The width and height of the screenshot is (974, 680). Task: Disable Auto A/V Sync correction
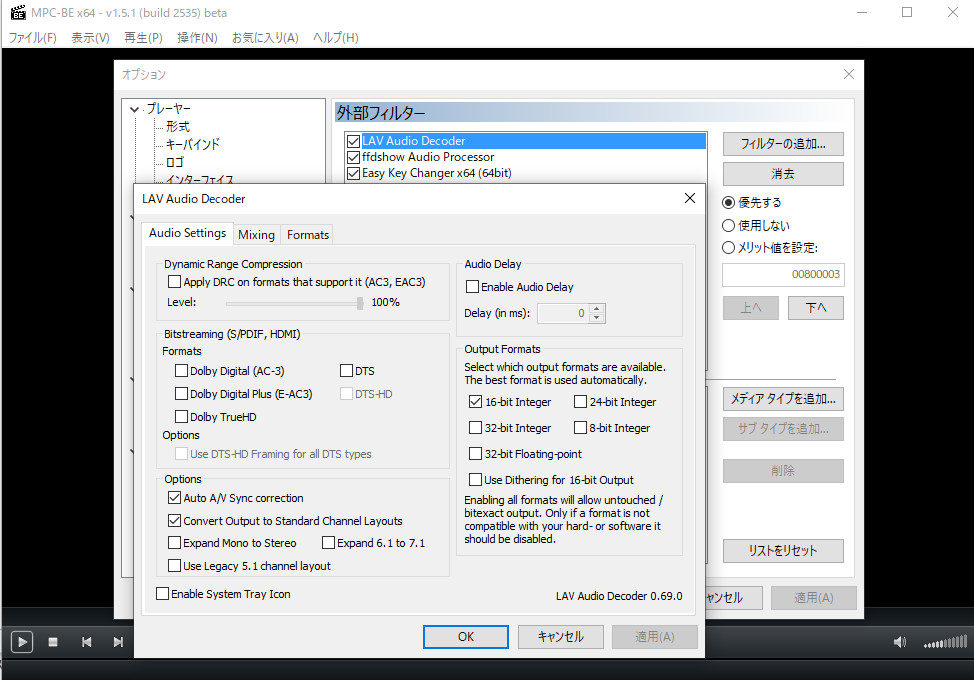175,498
